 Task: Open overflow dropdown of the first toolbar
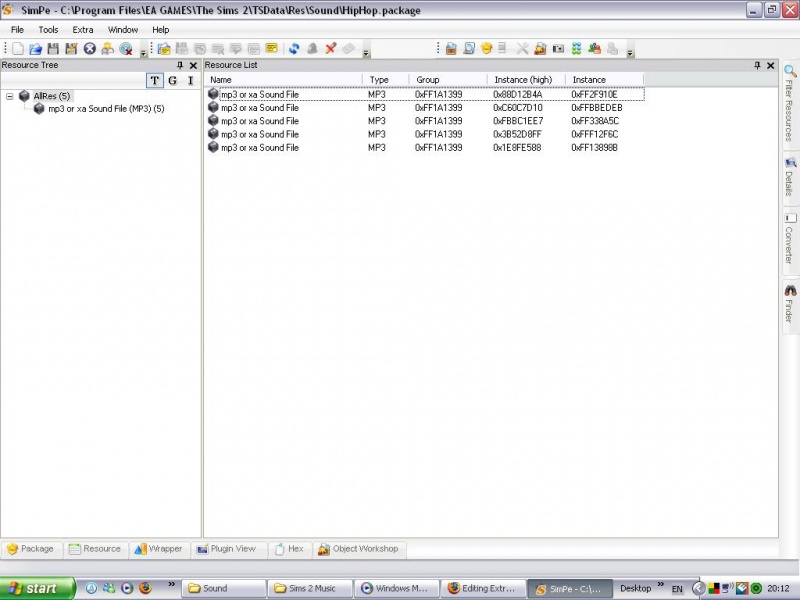click(x=143, y=53)
